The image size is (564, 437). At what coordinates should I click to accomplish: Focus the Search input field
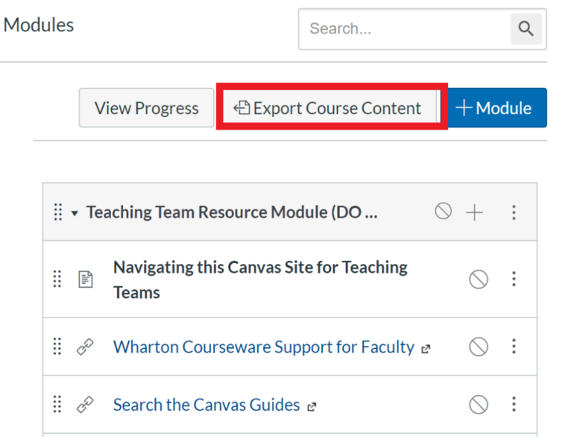405,29
